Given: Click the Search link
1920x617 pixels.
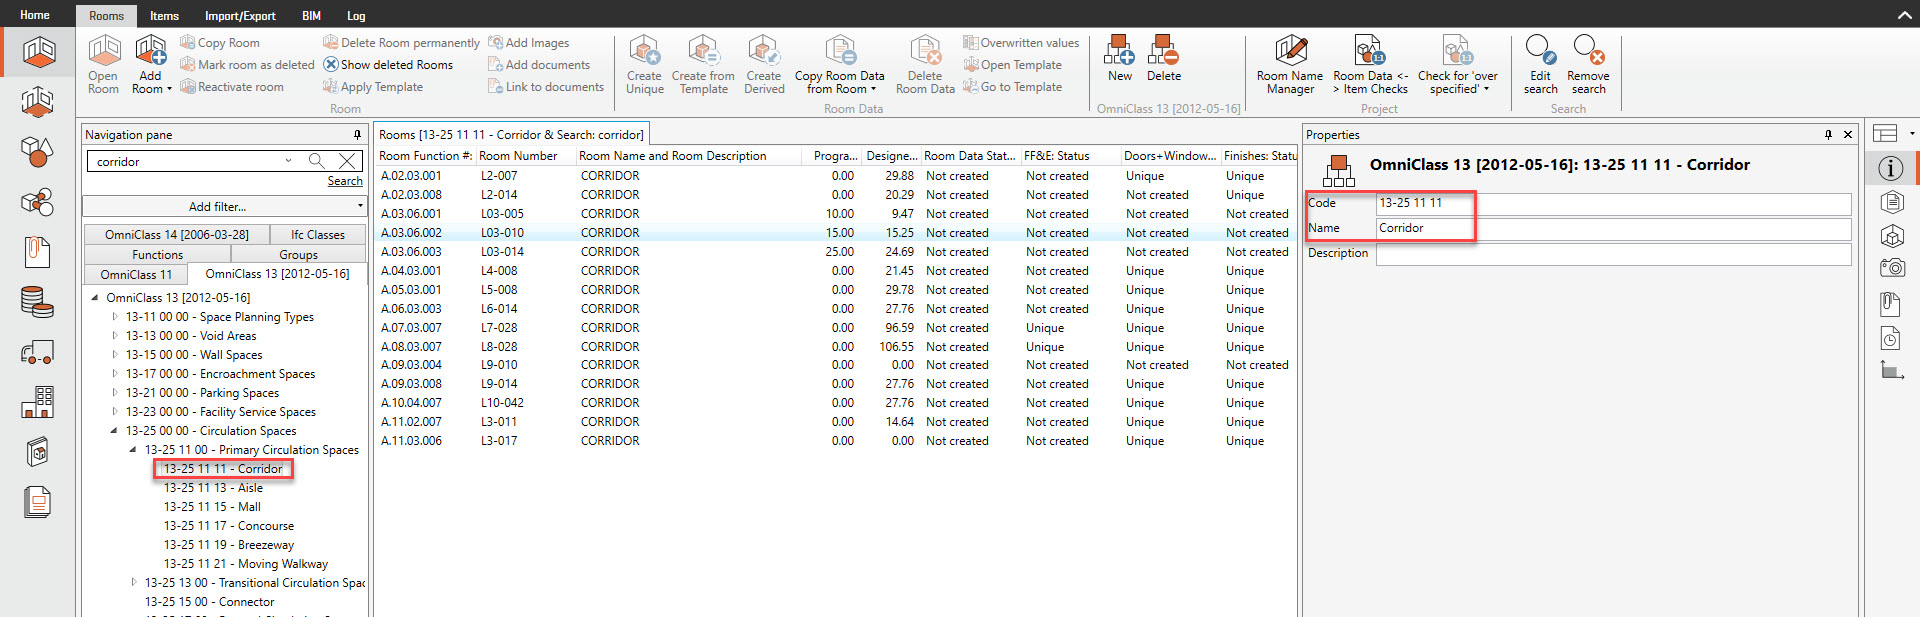Looking at the screenshot, I should pos(345,181).
